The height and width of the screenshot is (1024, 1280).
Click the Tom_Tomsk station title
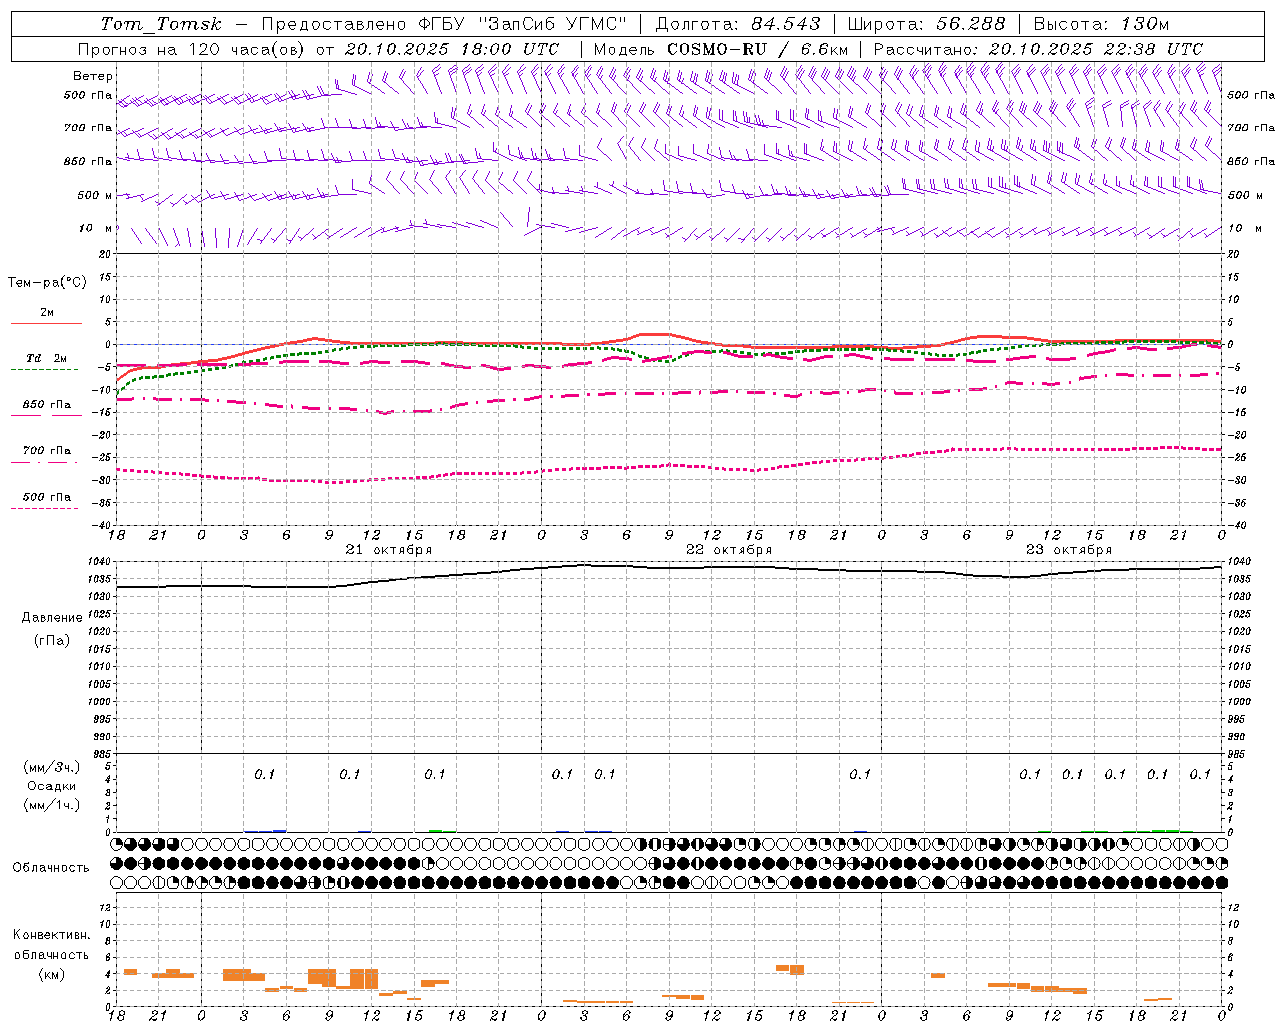coord(161,24)
